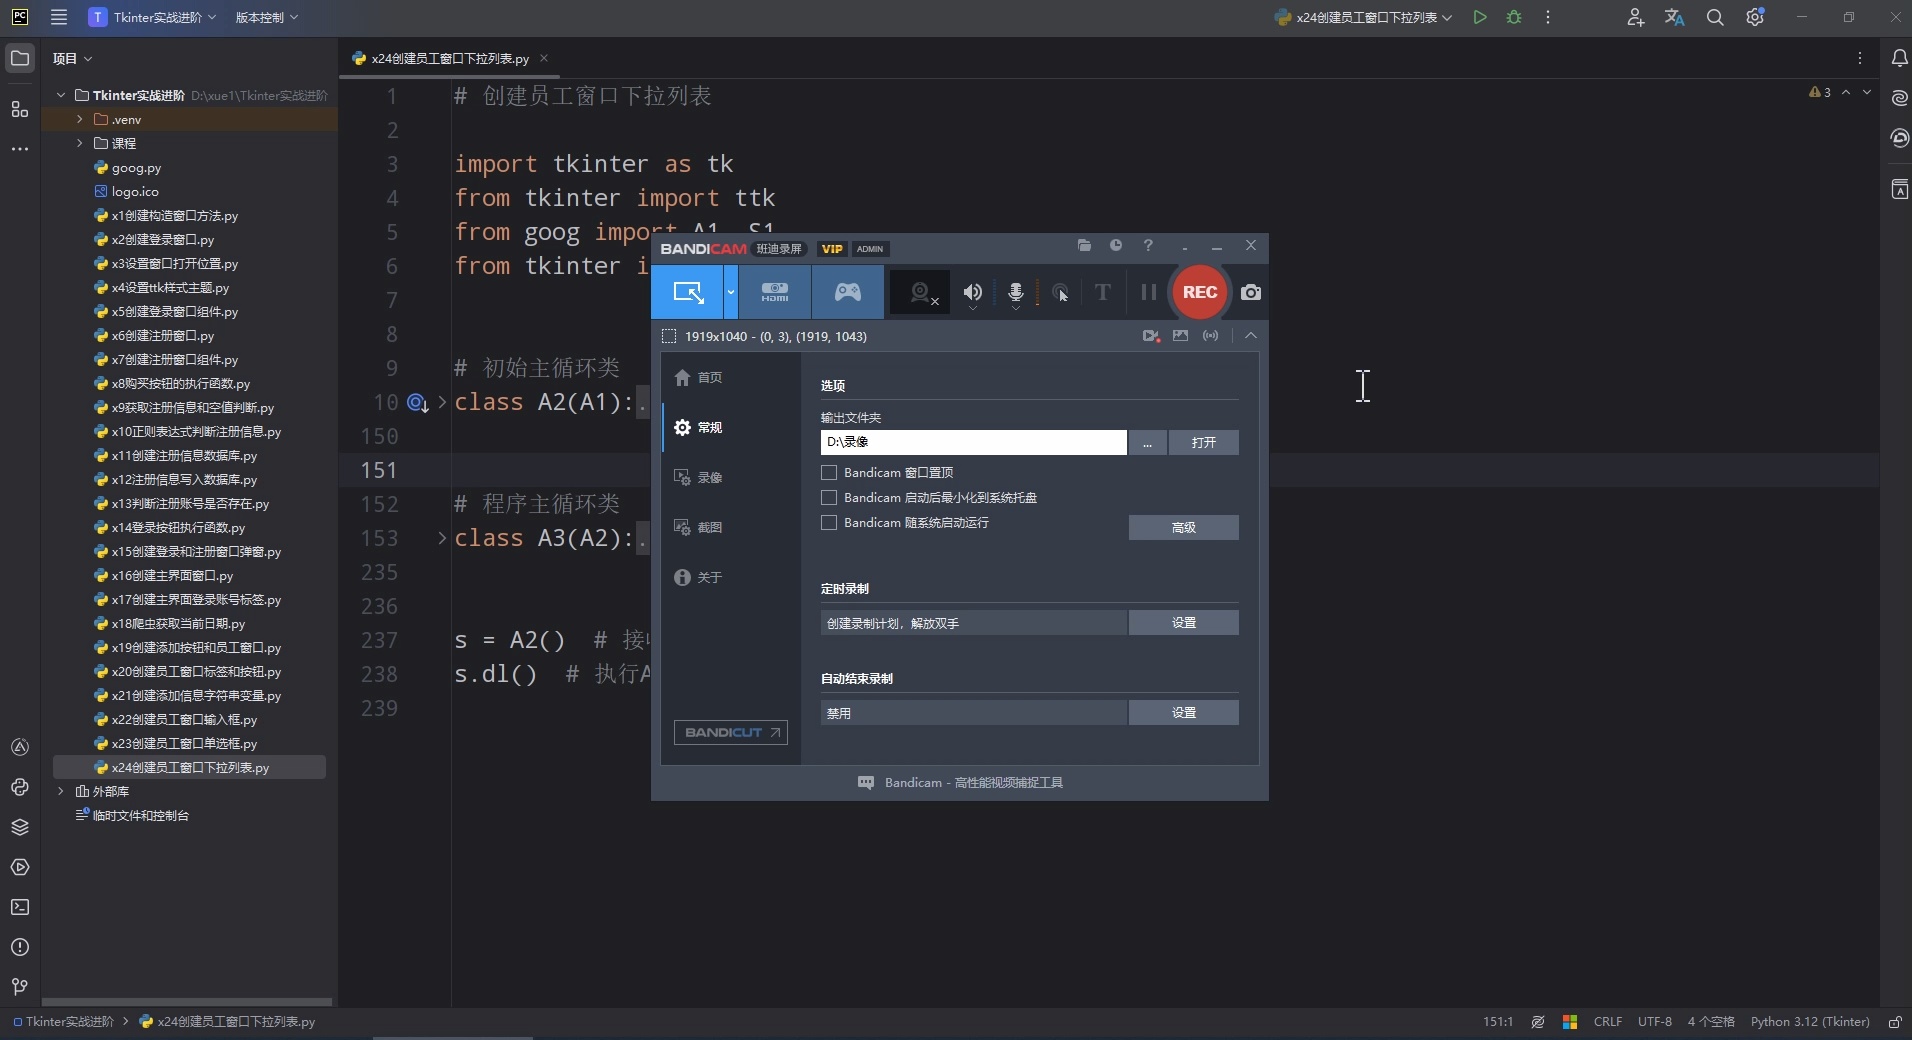The height and width of the screenshot is (1040, 1912).
Task: Open the PyCharm main hamburger menu
Action: tap(59, 17)
